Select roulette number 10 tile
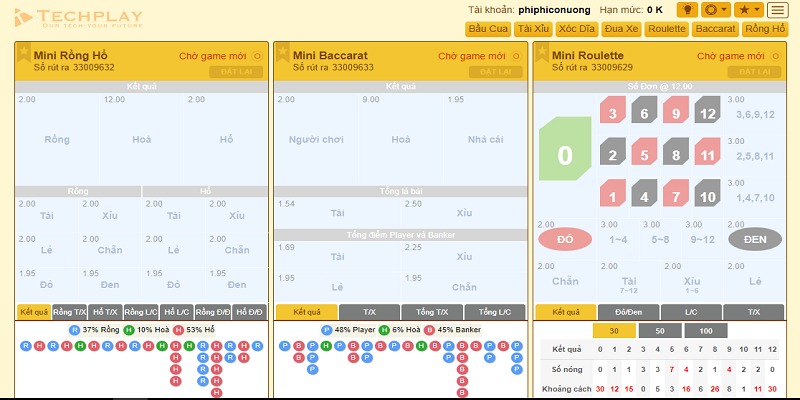The width and height of the screenshot is (800, 400). [x=708, y=196]
